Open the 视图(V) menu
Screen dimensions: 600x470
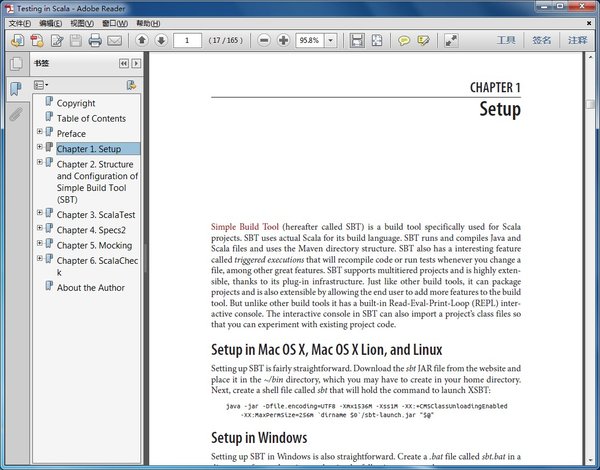(82, 24)
